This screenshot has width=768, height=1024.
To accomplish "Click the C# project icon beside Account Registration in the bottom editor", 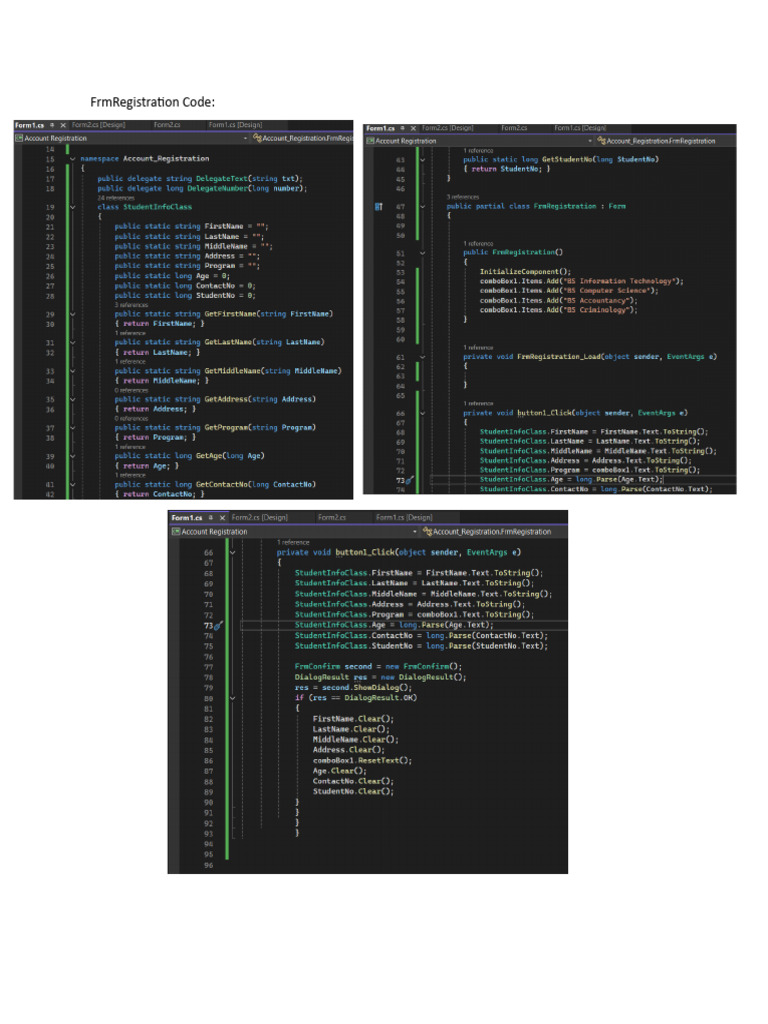I will (175, 532).
